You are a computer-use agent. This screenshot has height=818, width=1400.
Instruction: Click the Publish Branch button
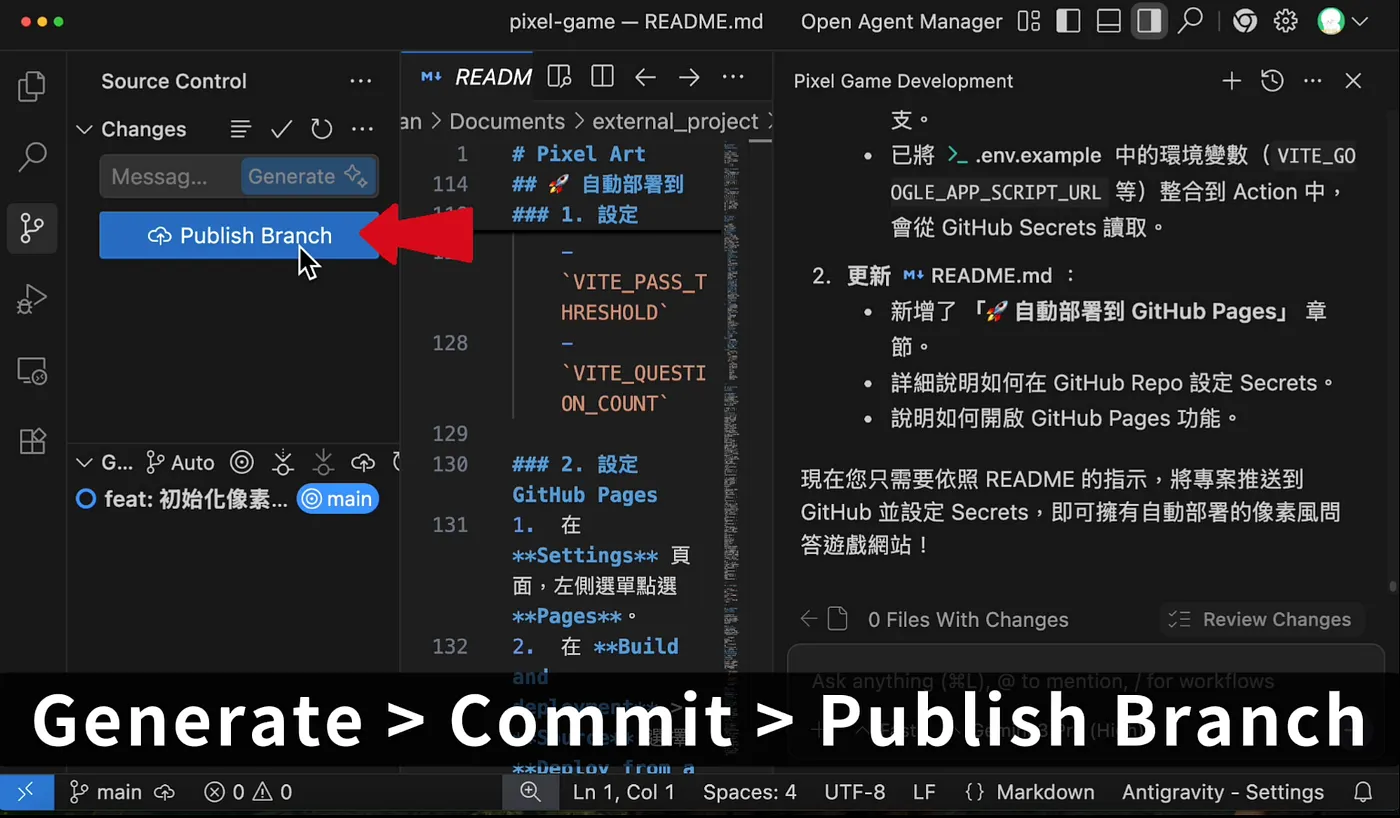(239, 236)
